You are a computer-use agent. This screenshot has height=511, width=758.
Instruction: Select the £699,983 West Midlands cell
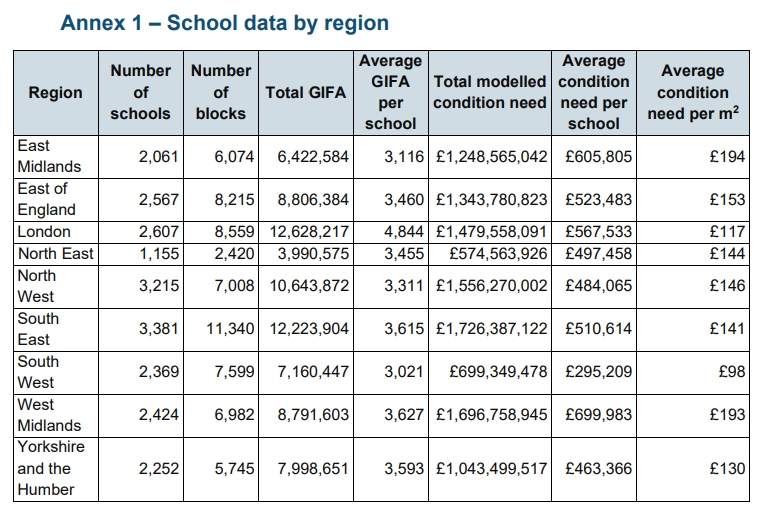[x=598, y=415]
